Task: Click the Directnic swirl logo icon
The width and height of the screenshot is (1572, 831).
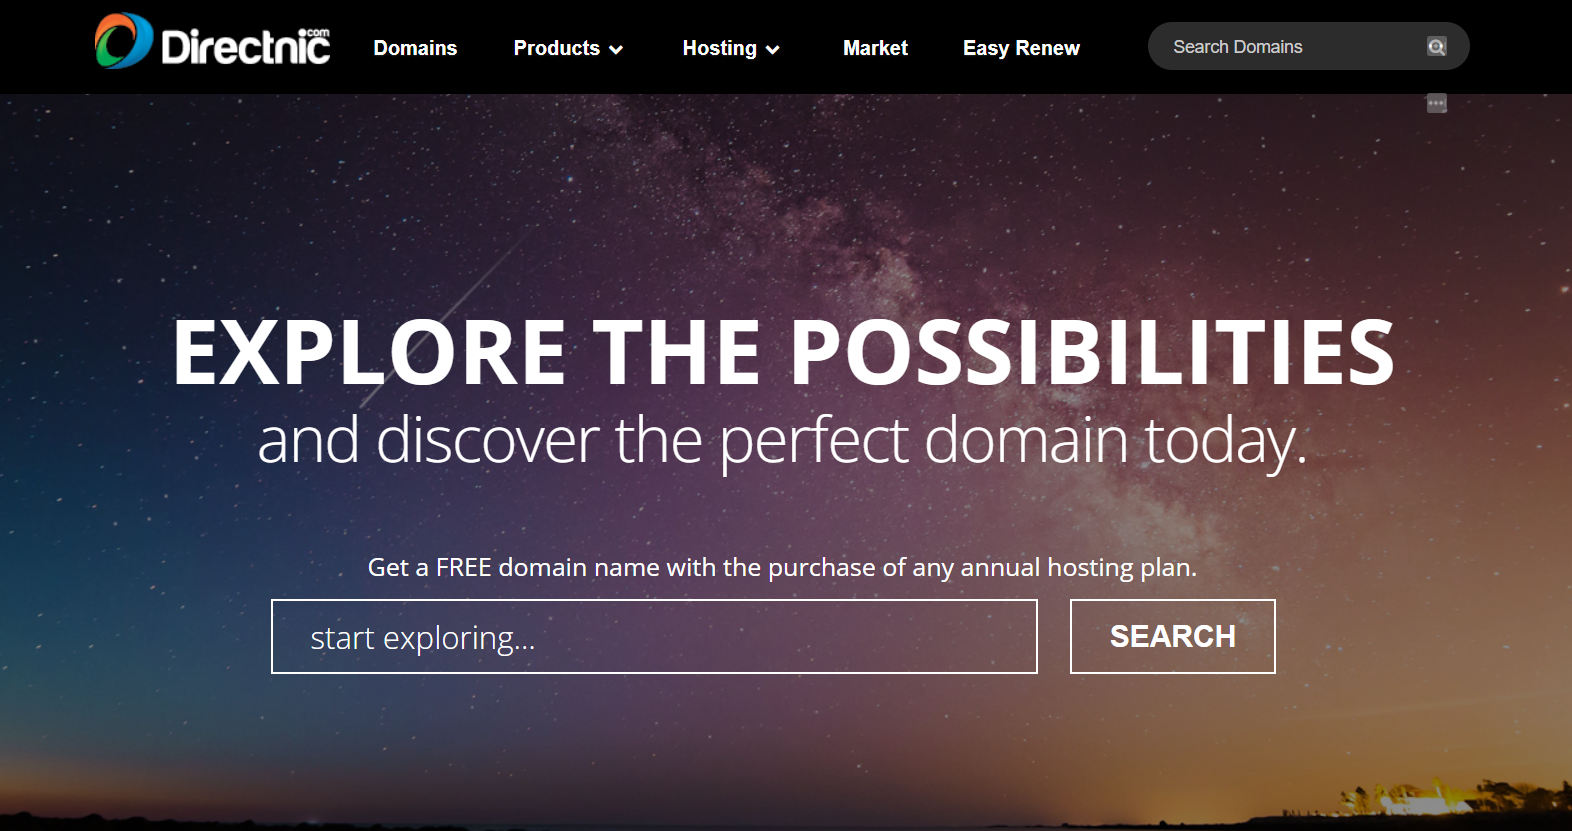Action: click(124, 41)
